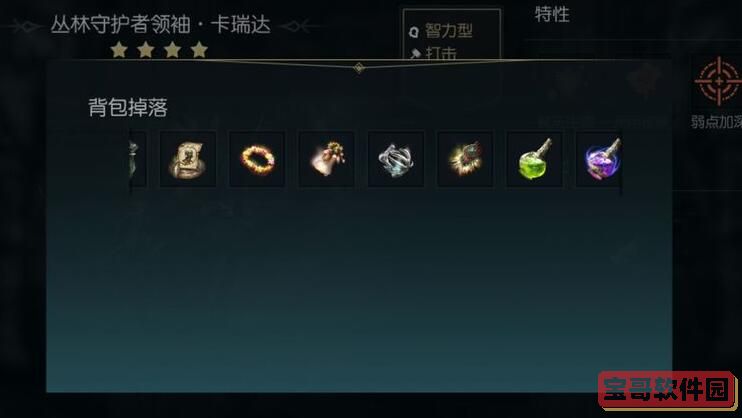This screenshot has height=418, width=742.
Task: Click the 背包掉落 section title
Action: (x=128, y=107)
